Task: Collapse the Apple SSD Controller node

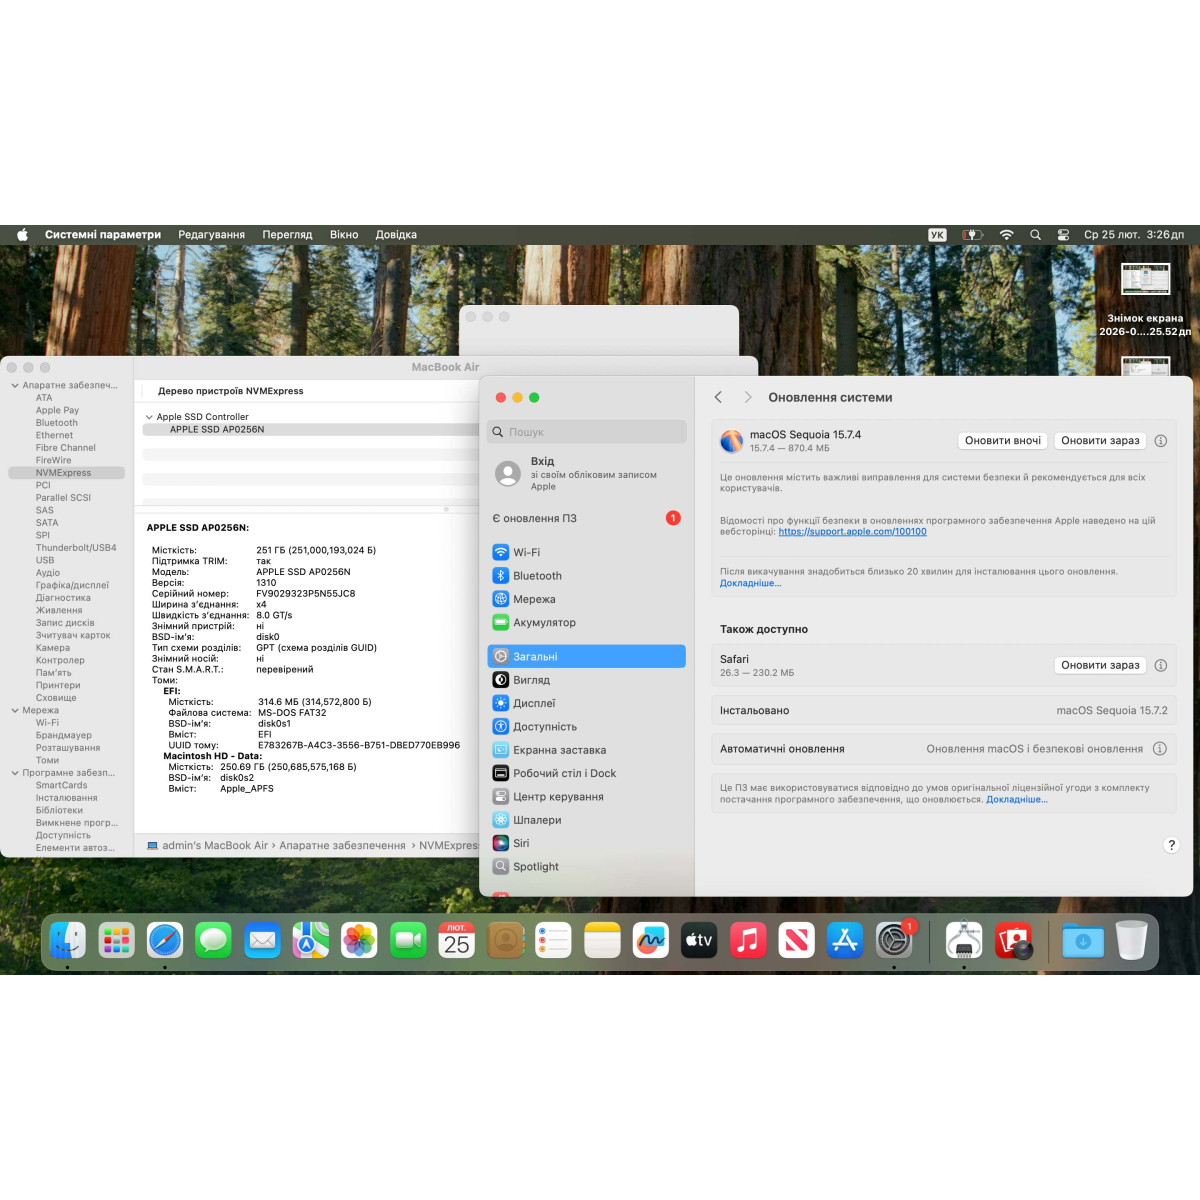Action: click(x=149, y=417)
